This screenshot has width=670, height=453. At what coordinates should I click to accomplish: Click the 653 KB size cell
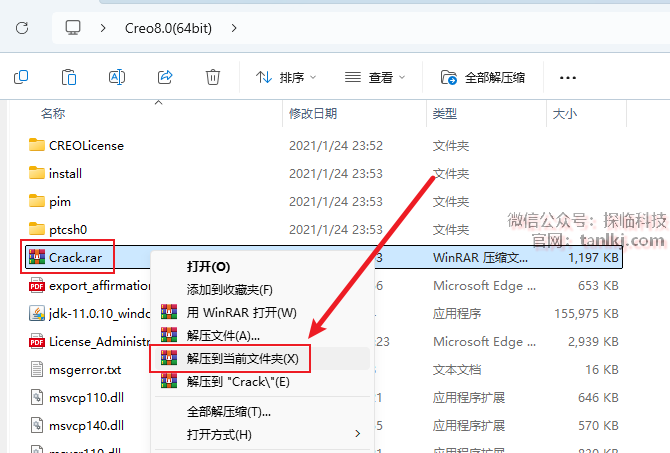click(598, 285)
